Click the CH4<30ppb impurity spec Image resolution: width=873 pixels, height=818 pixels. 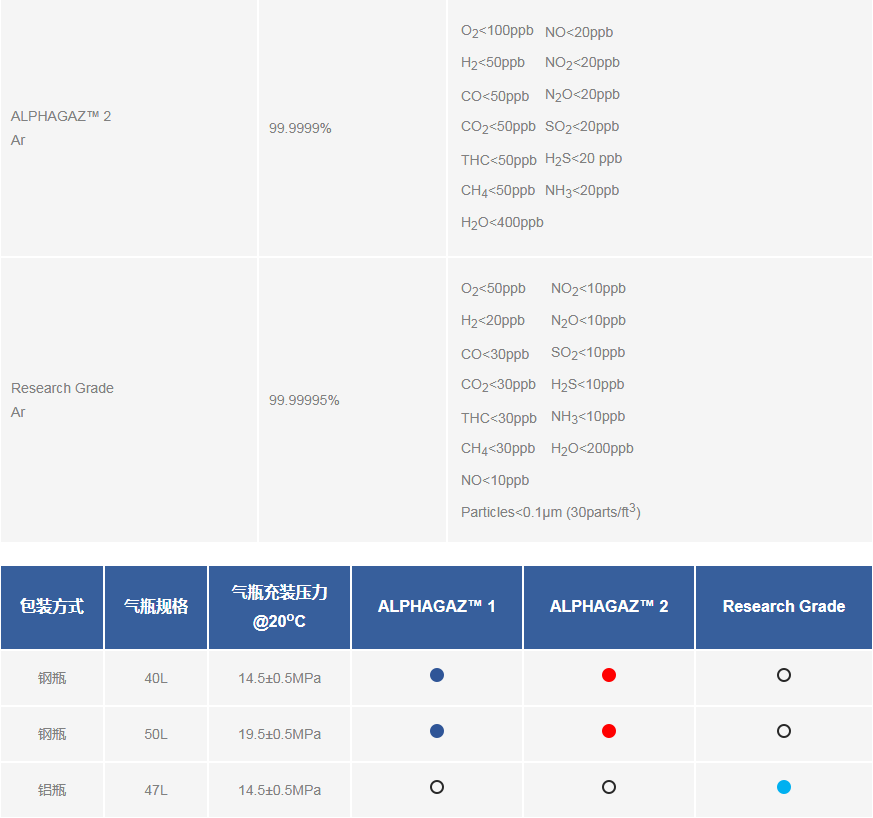(498, 449)
